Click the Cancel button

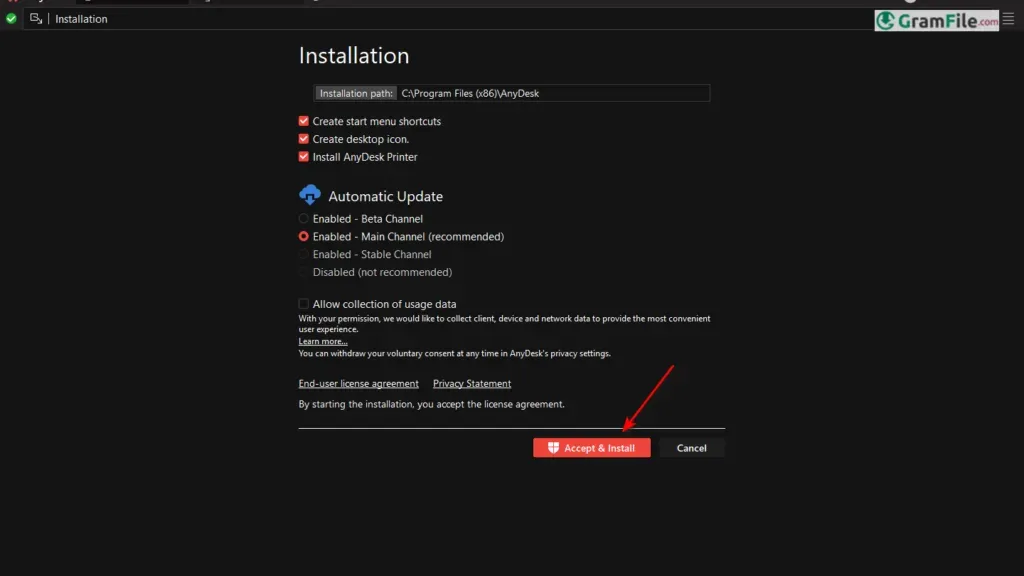(692, 448)
